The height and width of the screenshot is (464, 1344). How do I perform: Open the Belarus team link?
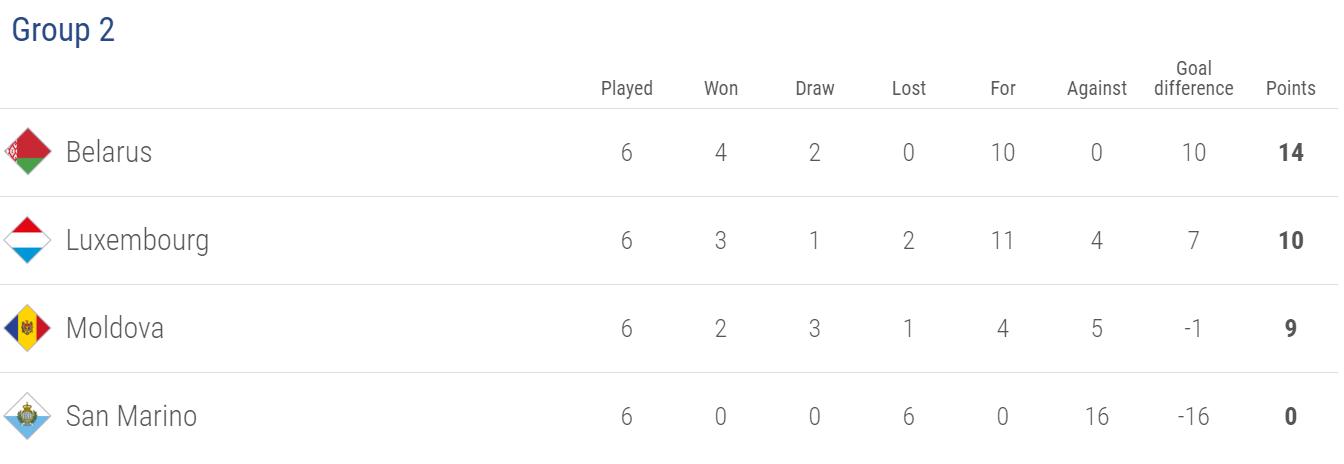click(x=109, y=152)
